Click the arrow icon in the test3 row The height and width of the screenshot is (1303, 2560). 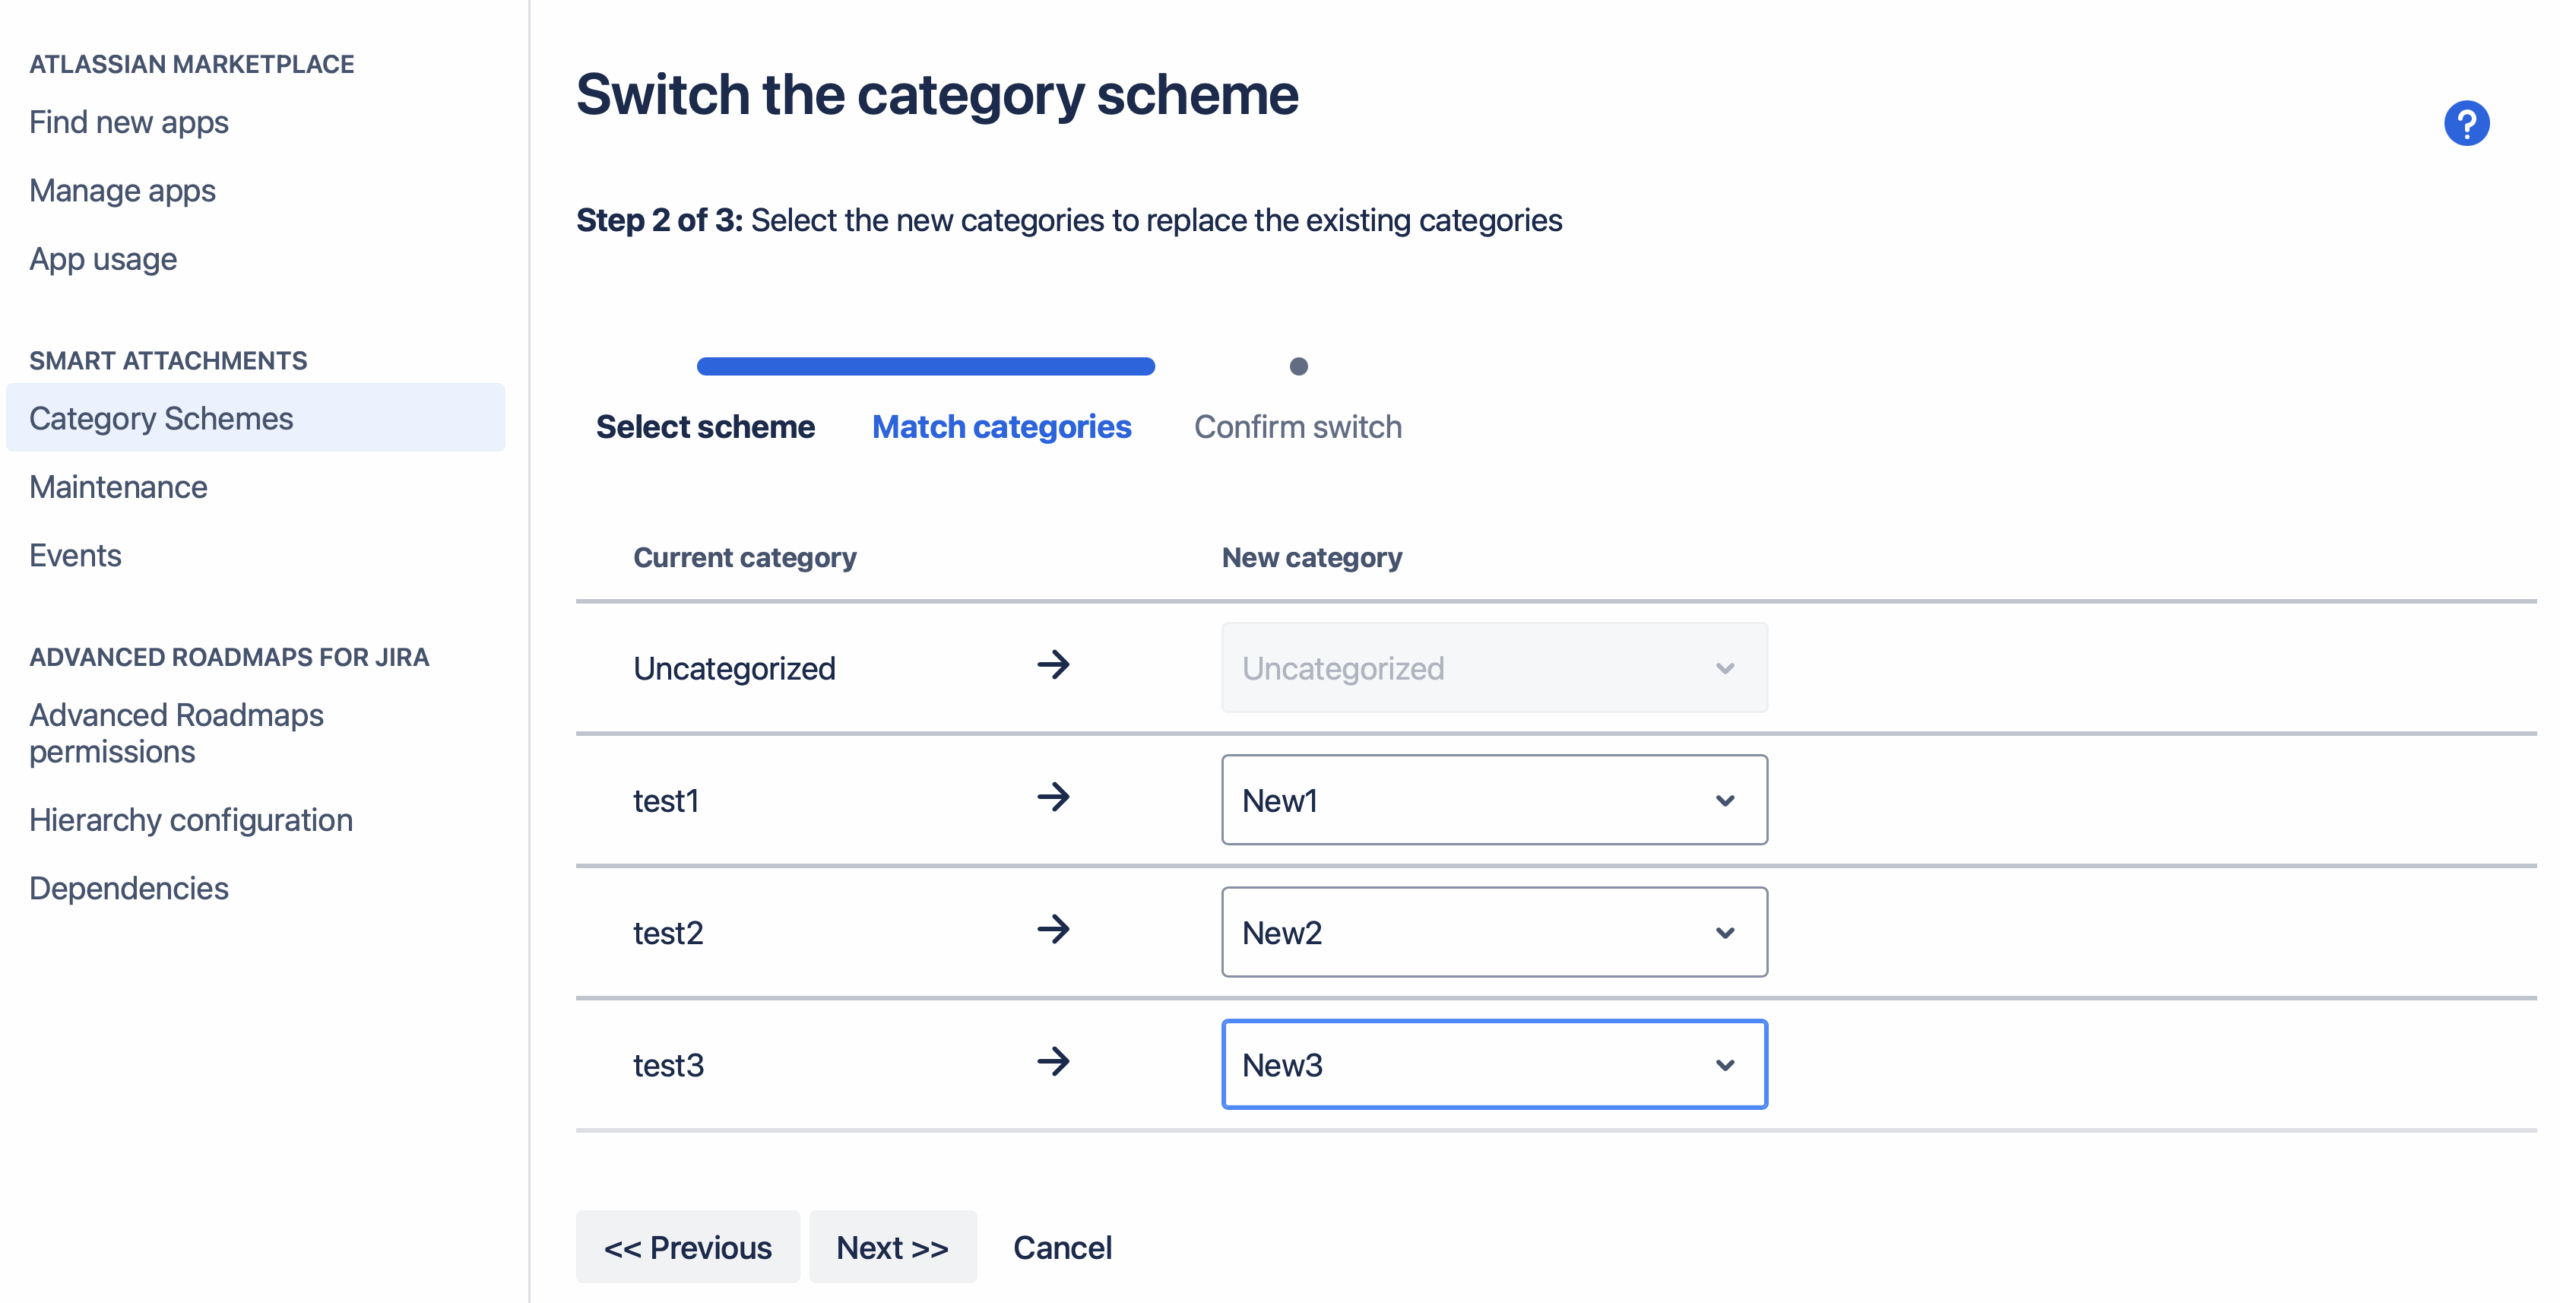click(1053, 1062)
